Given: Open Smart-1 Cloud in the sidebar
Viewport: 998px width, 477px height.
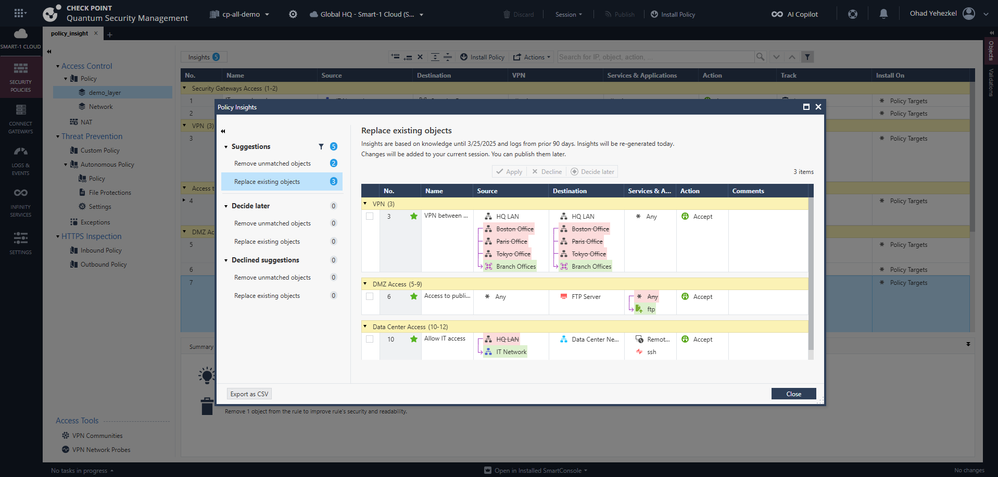Looking at the screenshot, I should point(20,38).
